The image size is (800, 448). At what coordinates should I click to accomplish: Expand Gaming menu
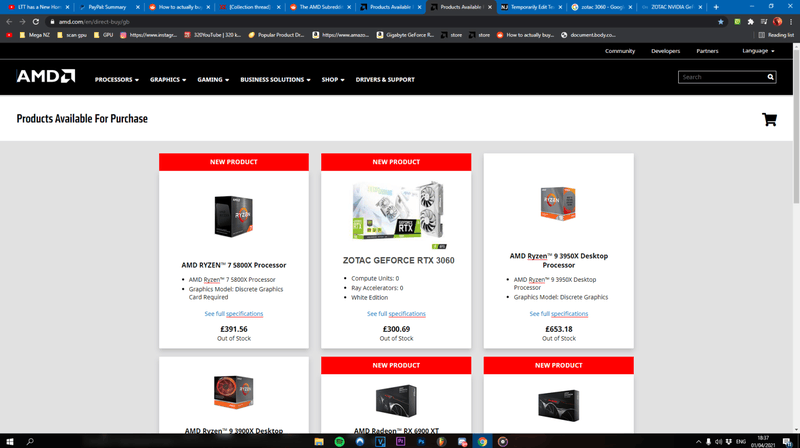pyautogui.click(x=213, y=80)
